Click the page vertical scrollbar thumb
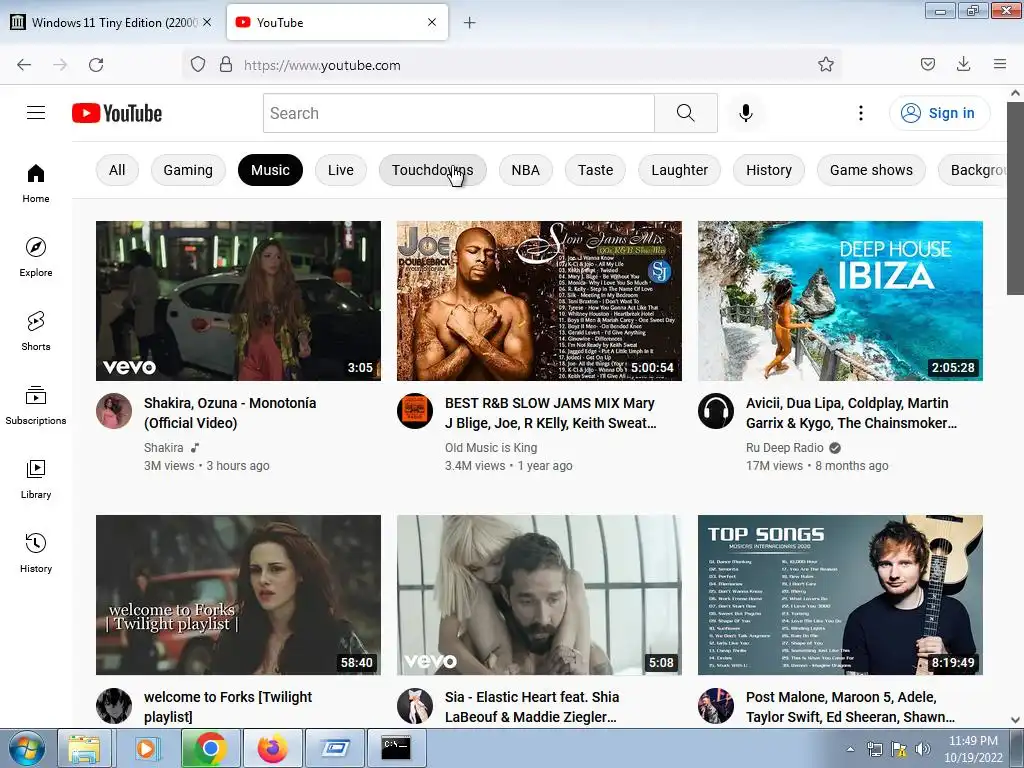Viewport: 1024px width, 768px height. point(1015,198)
